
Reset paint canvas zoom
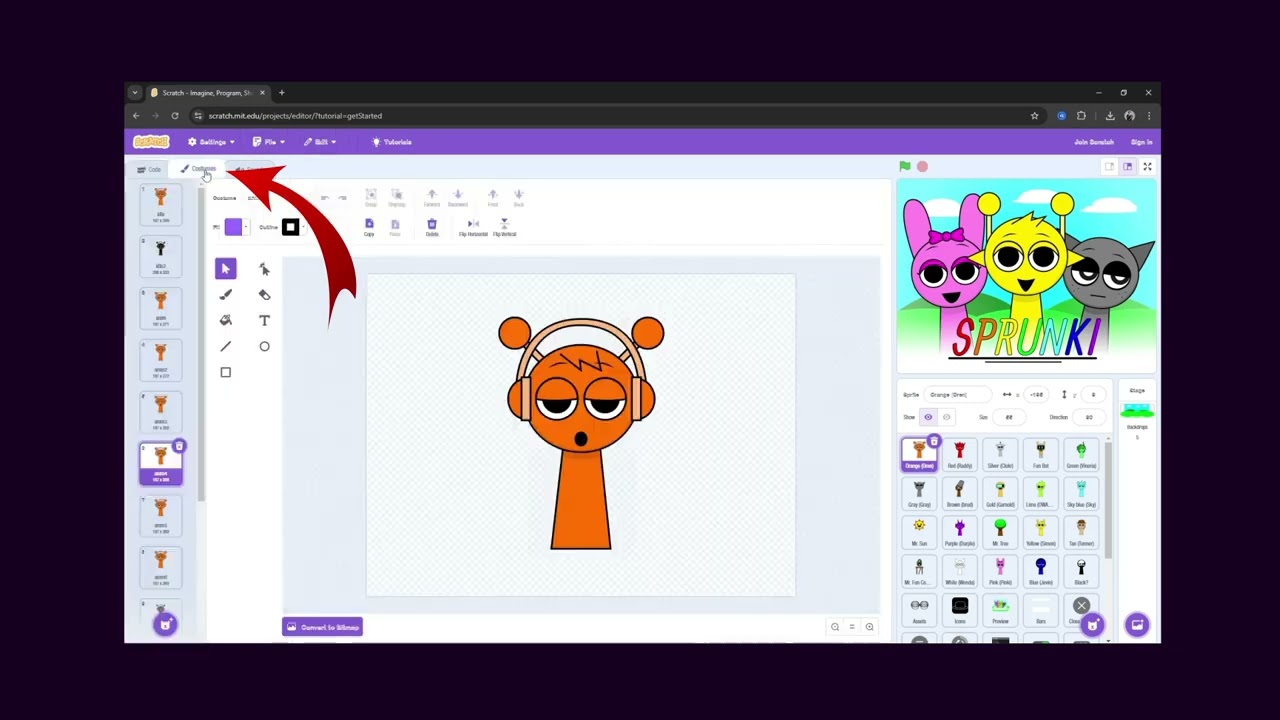852,627
